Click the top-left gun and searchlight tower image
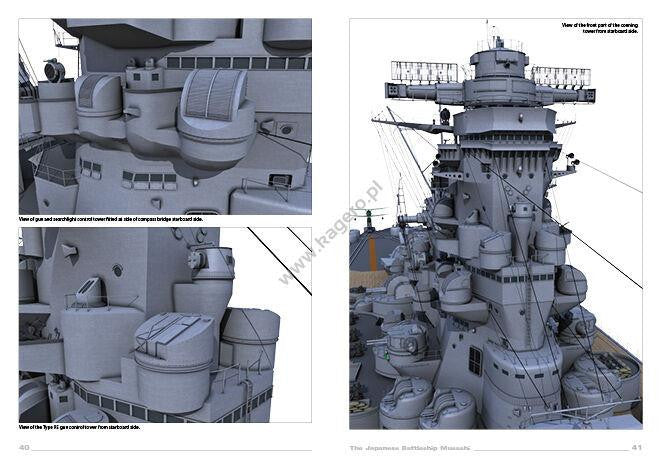Screen dimensions: 661x468 pyautogui.click(x=165, y=115)
